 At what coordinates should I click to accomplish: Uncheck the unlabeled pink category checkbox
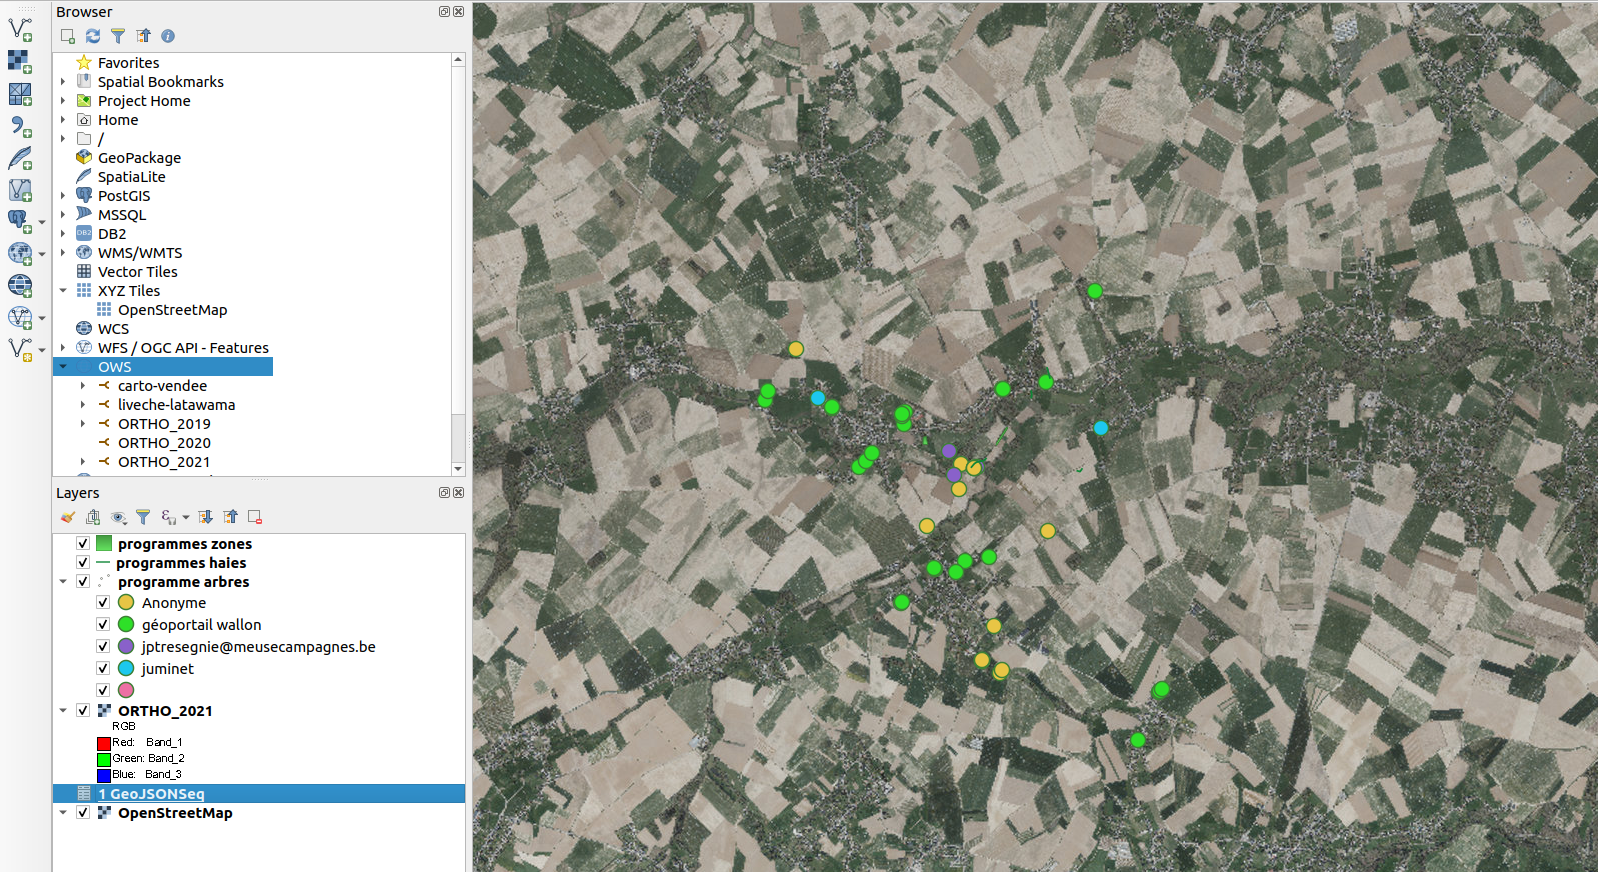(103, 691)
